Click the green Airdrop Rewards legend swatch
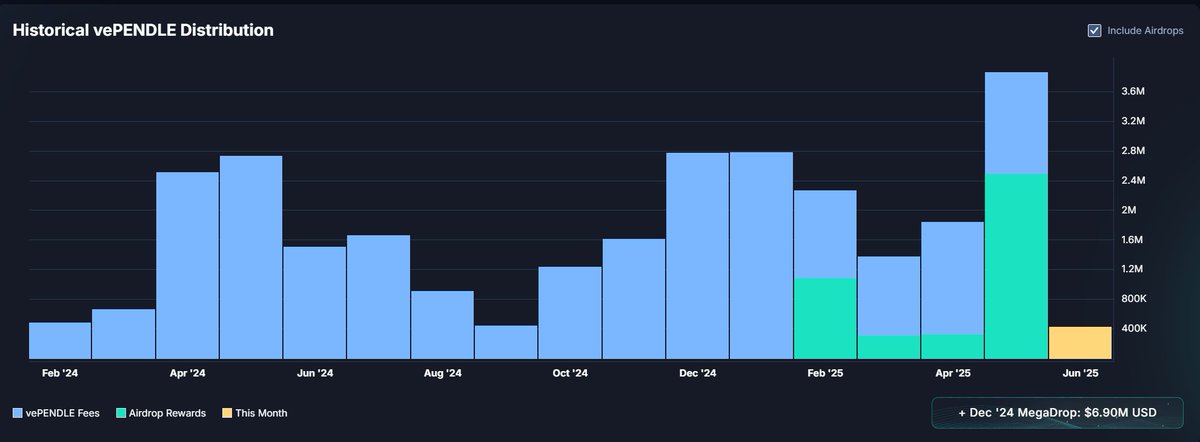This screenshot has width=1200, height=442. point(121,413)
